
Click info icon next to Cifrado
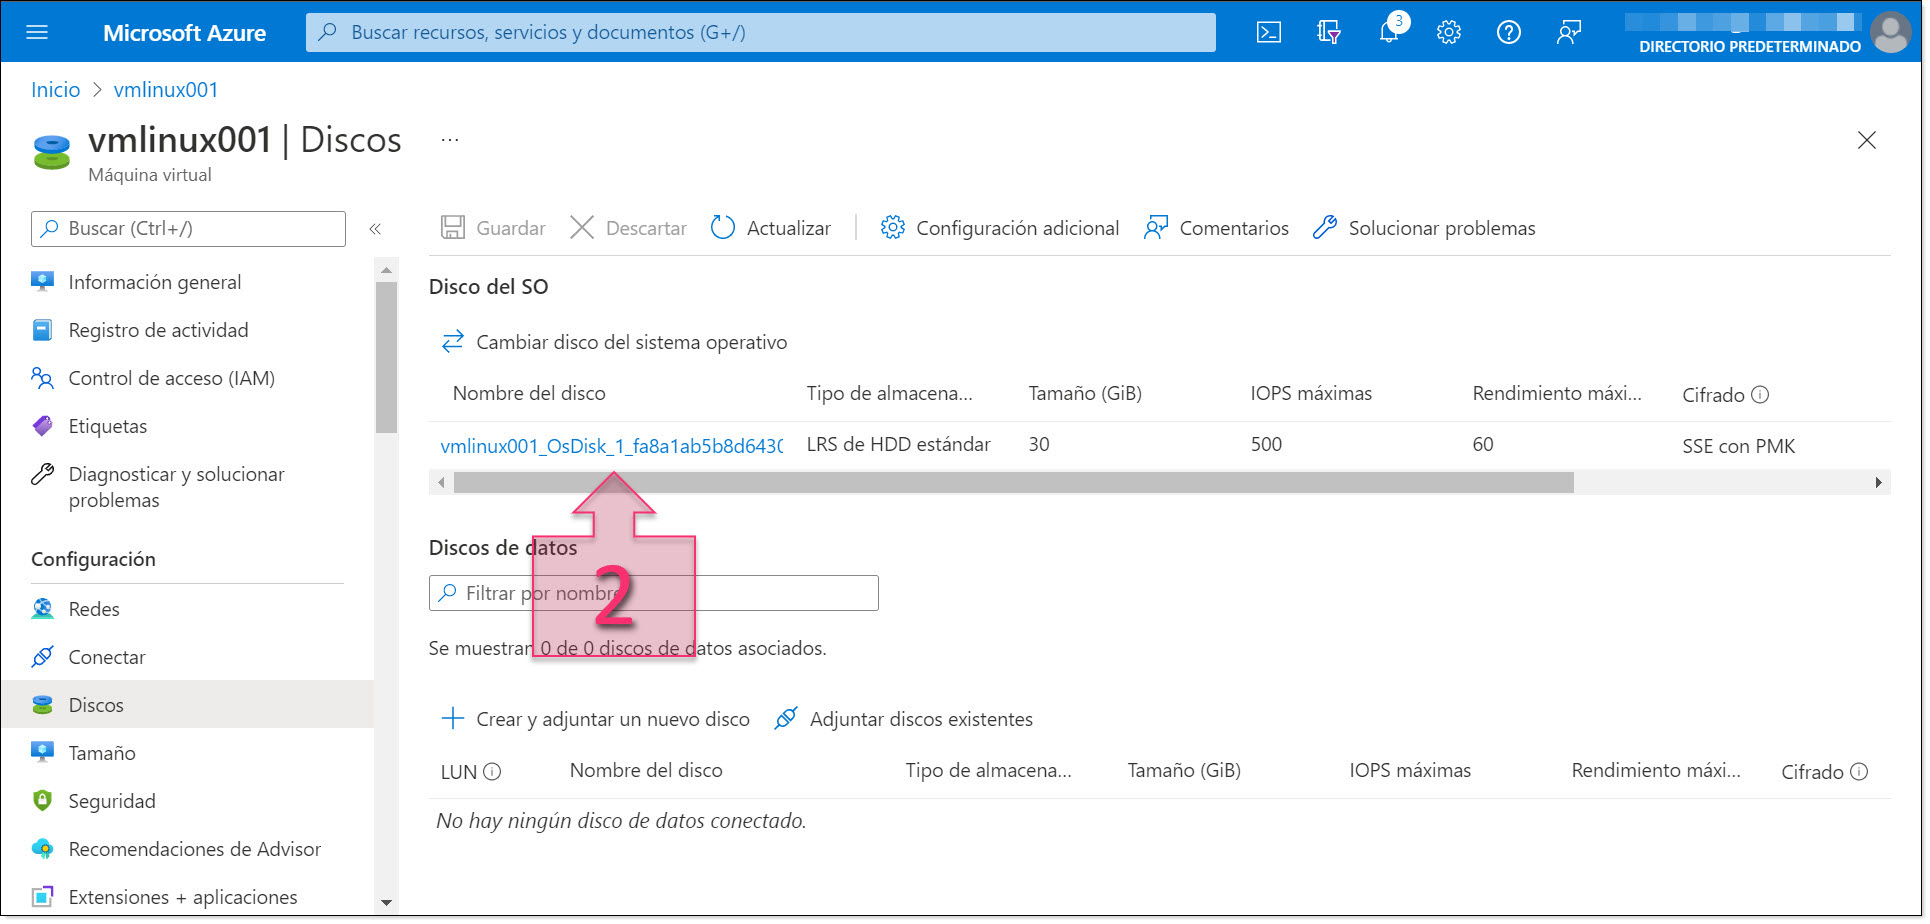click(x=1761, y=394)
